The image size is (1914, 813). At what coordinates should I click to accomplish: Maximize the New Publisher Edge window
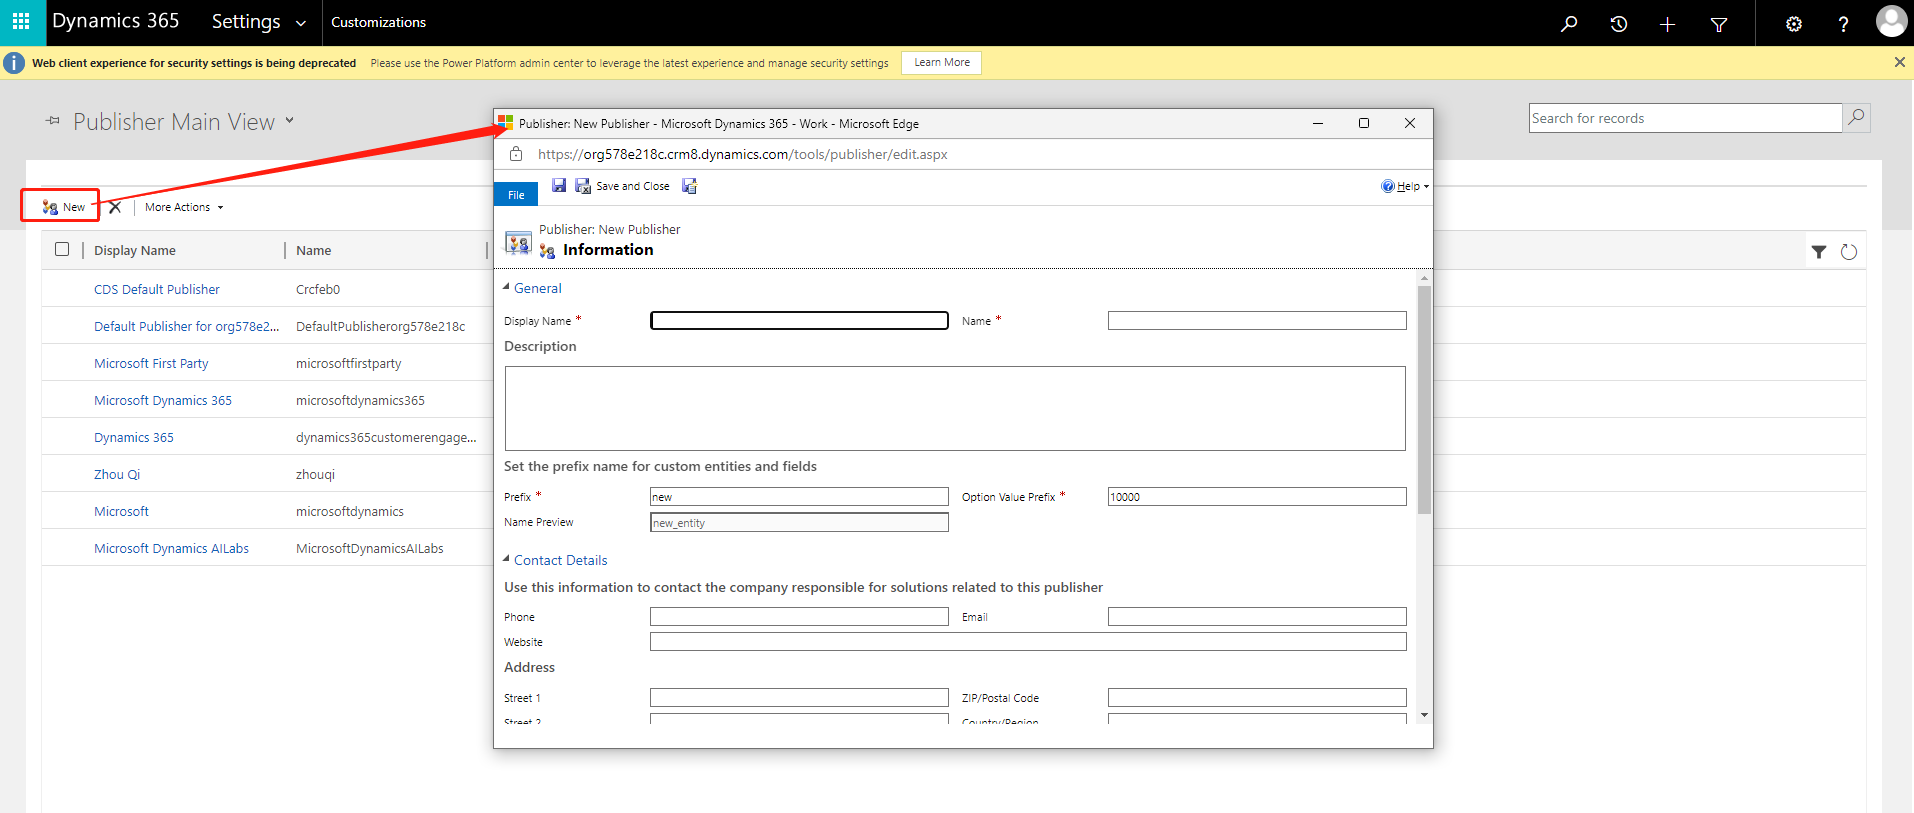pyautogui.click(x=1363, y=123)
